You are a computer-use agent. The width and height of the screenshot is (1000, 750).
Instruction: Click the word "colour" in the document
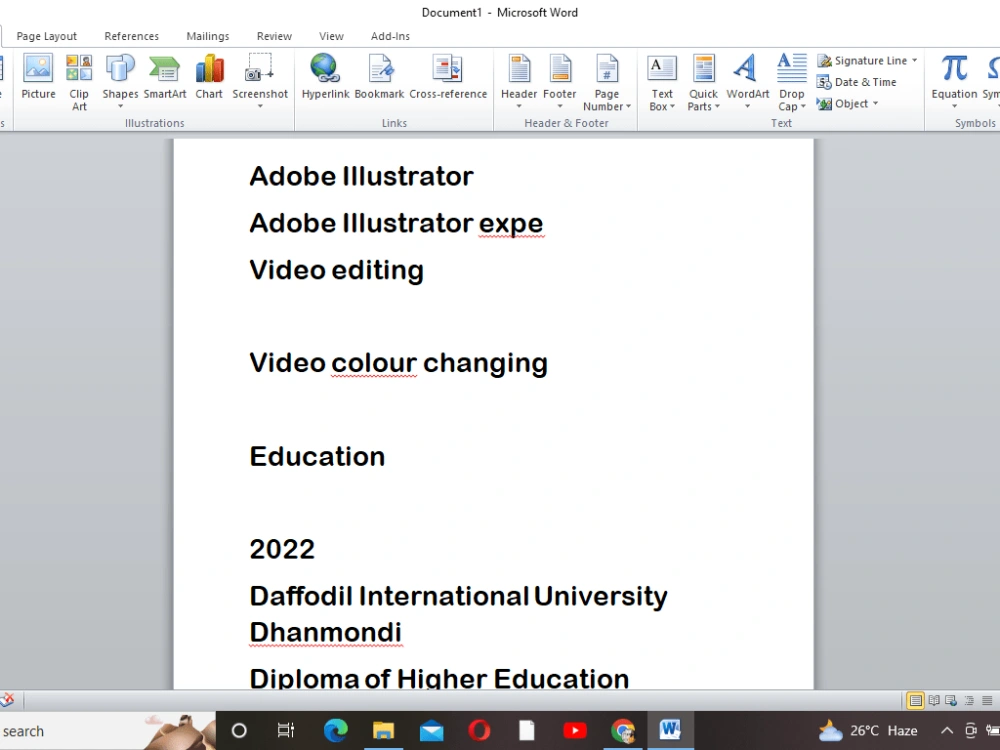[374, 363]
